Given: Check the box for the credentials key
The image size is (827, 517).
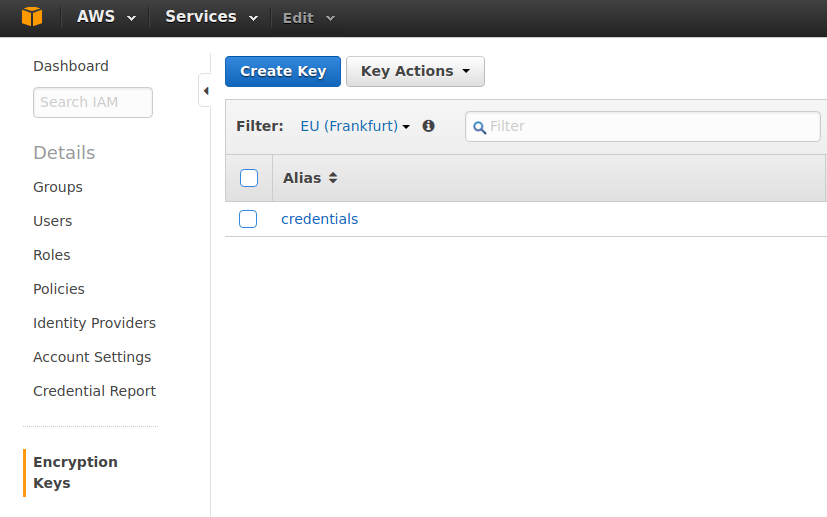Looking at the screenshot, I should click(248, 219).
